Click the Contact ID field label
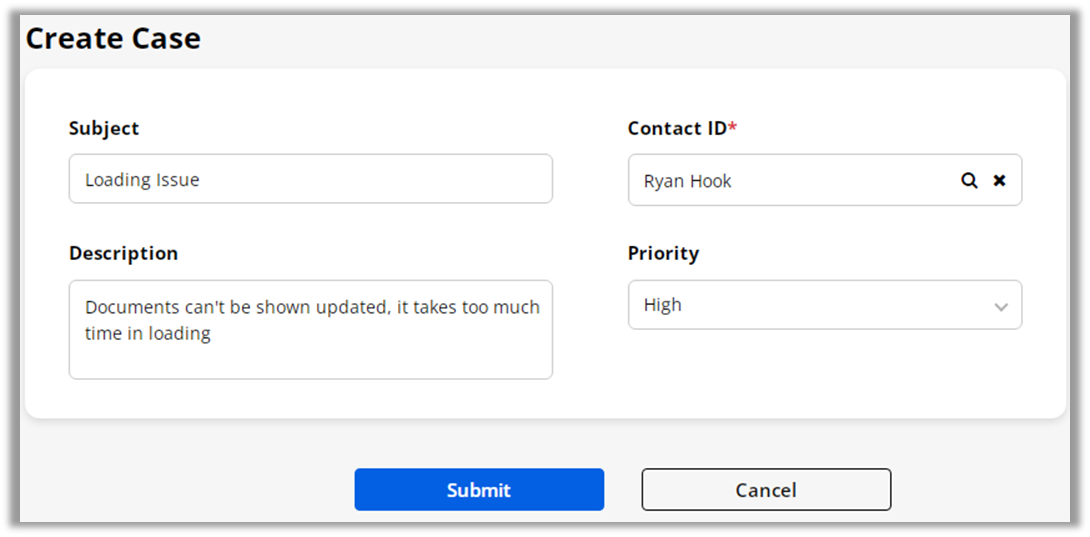 (x=677, y=129)
